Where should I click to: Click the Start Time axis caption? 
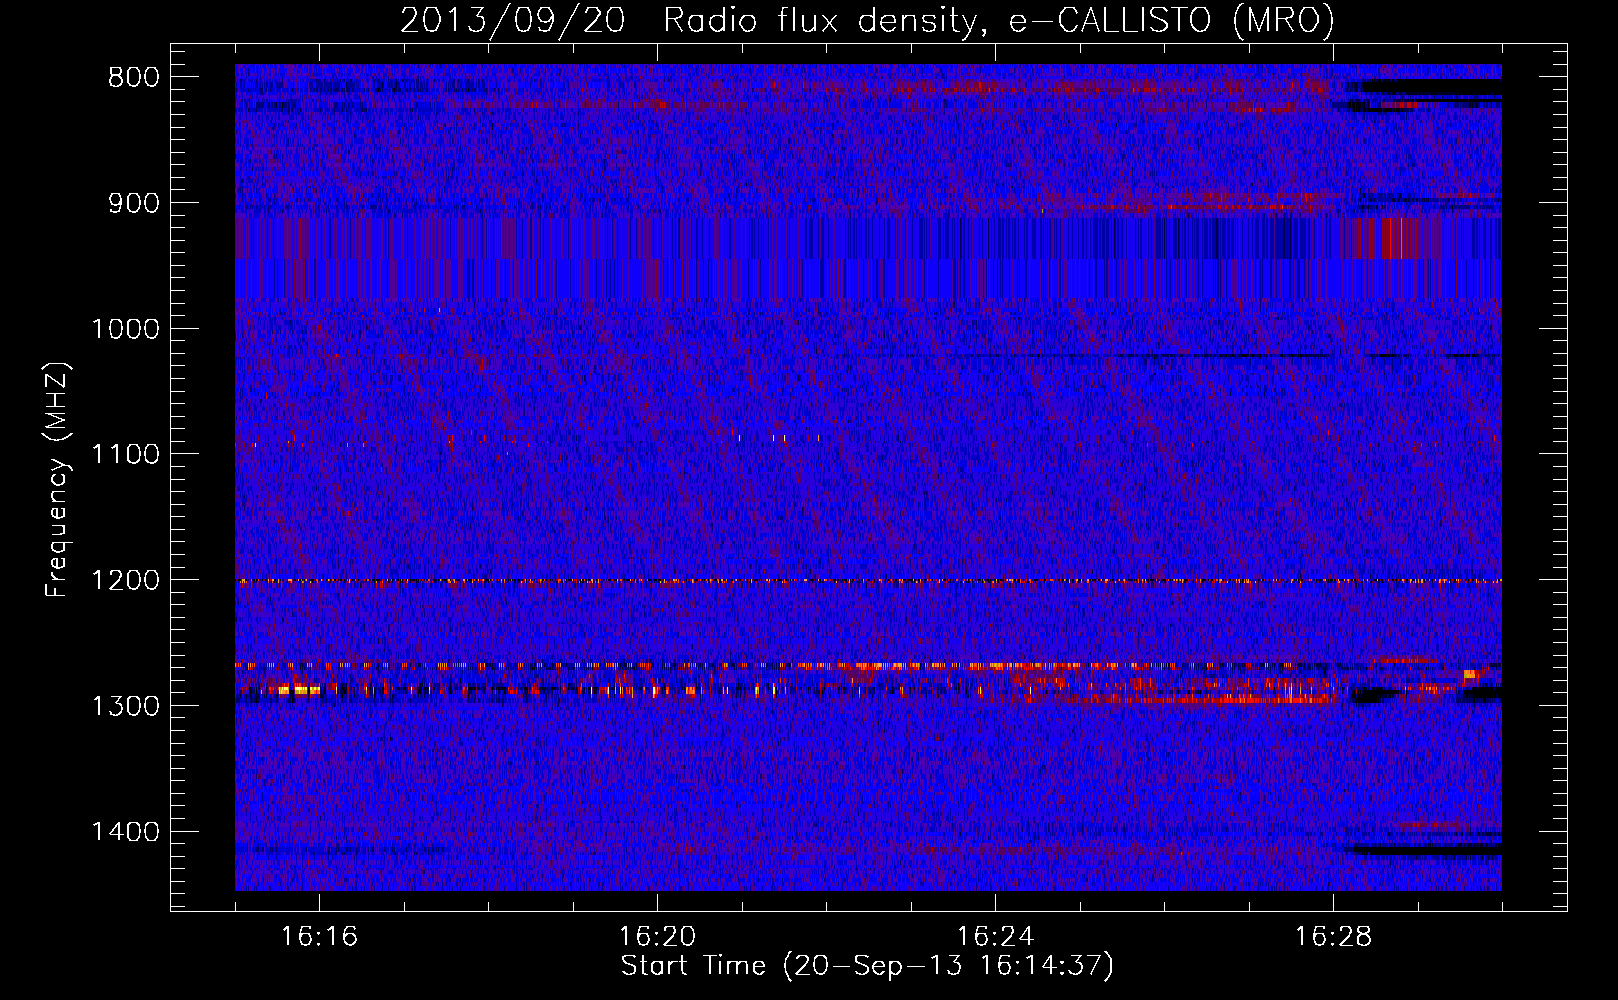tap(867, 966)
